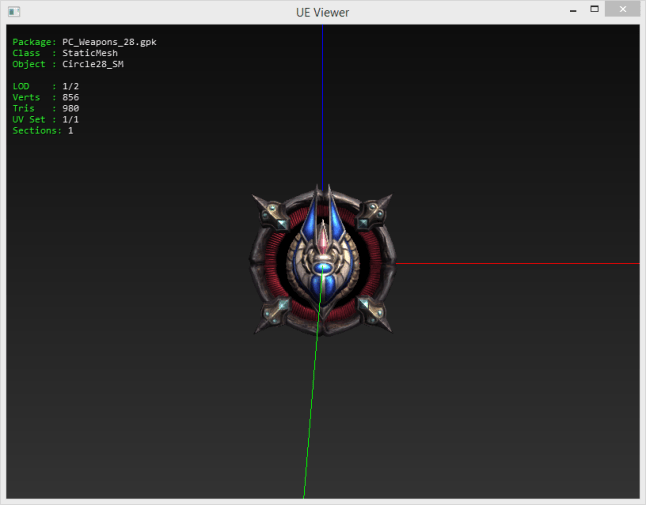Screen dimensions: 646x505
Task: Click the pink crystal on the emblem
Action: 323,238
